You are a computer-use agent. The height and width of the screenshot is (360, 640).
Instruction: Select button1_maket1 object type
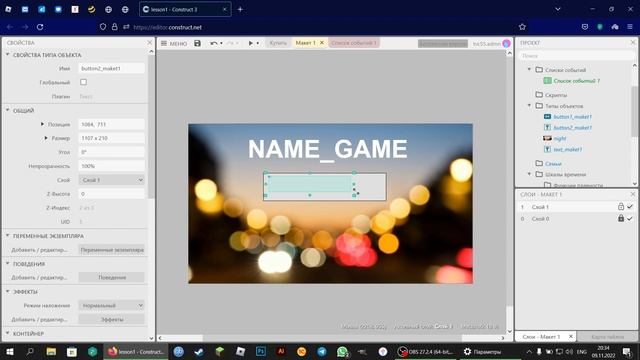[572, 117]
